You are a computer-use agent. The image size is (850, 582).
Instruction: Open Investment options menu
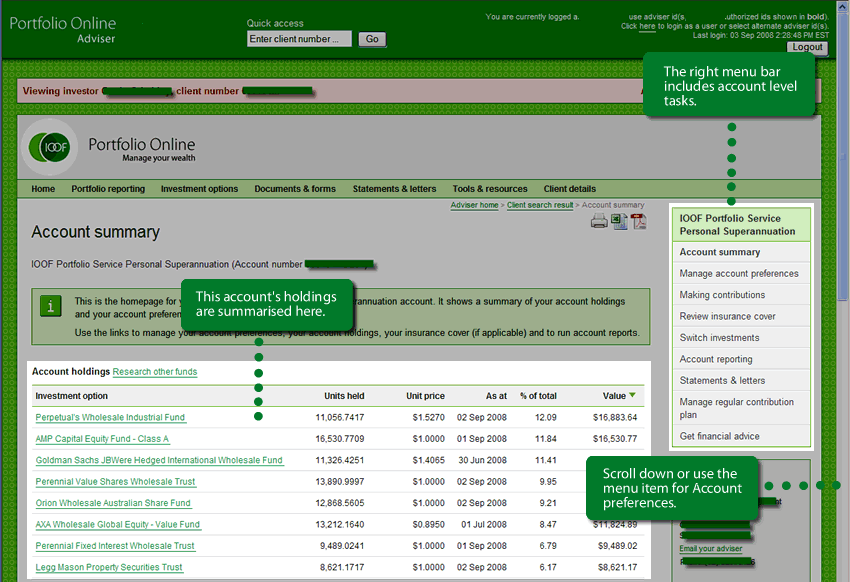coord(199,189)
